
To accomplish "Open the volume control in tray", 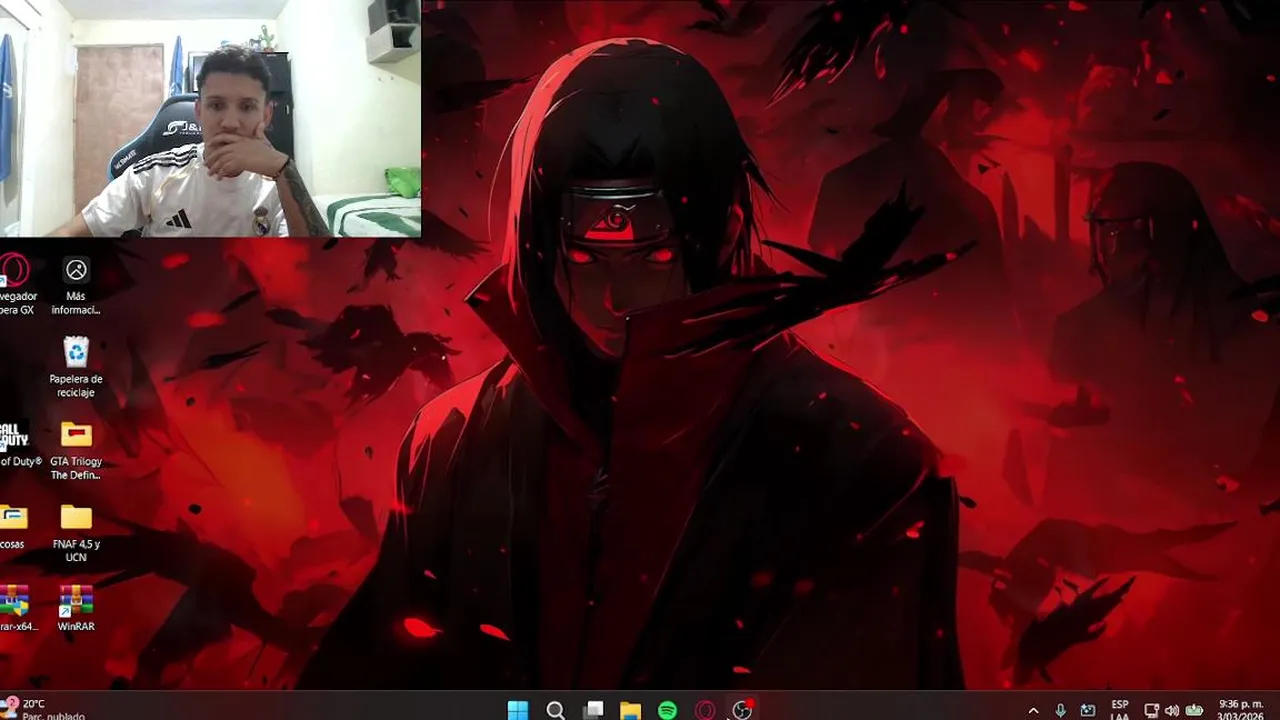I will [x=1172, y=711].
